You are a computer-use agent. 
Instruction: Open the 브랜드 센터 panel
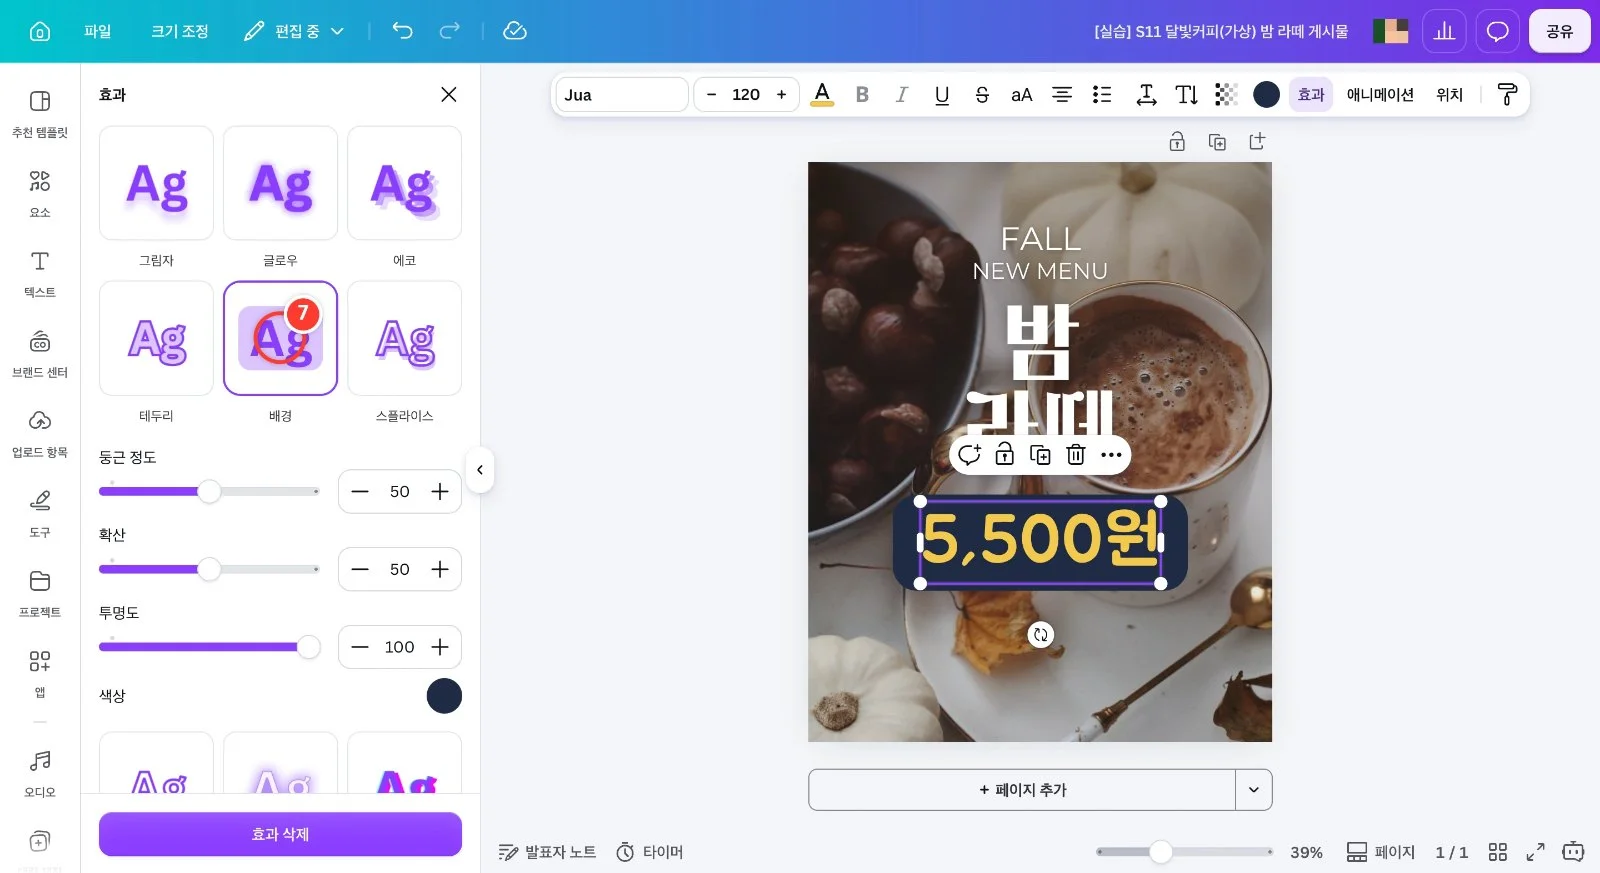40,353
